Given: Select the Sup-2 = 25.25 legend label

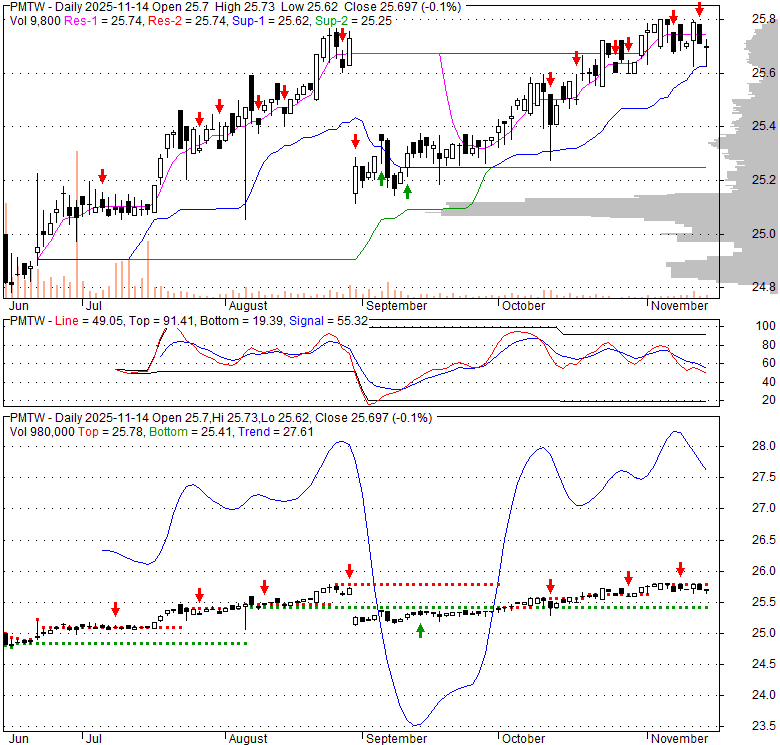Looking at the screenshot, I should [354, 21].
